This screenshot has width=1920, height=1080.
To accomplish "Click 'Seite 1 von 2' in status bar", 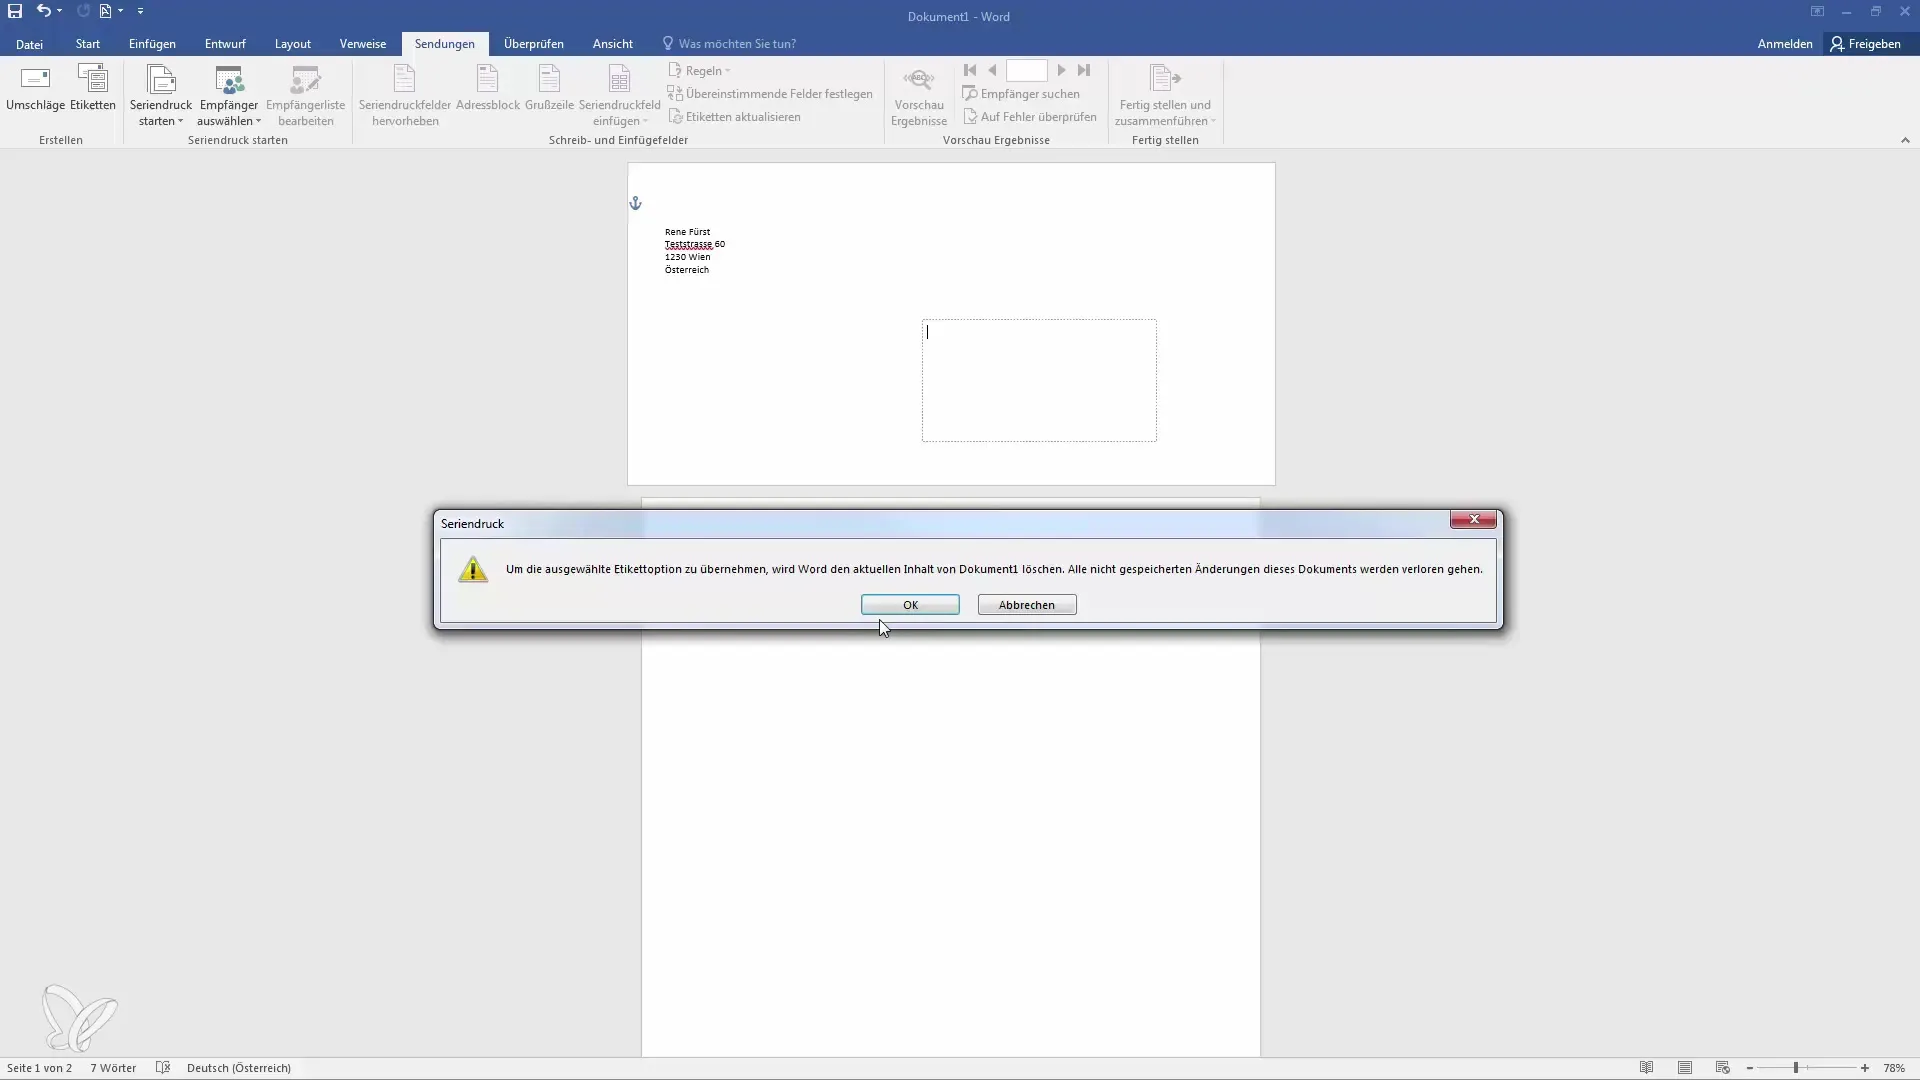I will point(39,1068).
